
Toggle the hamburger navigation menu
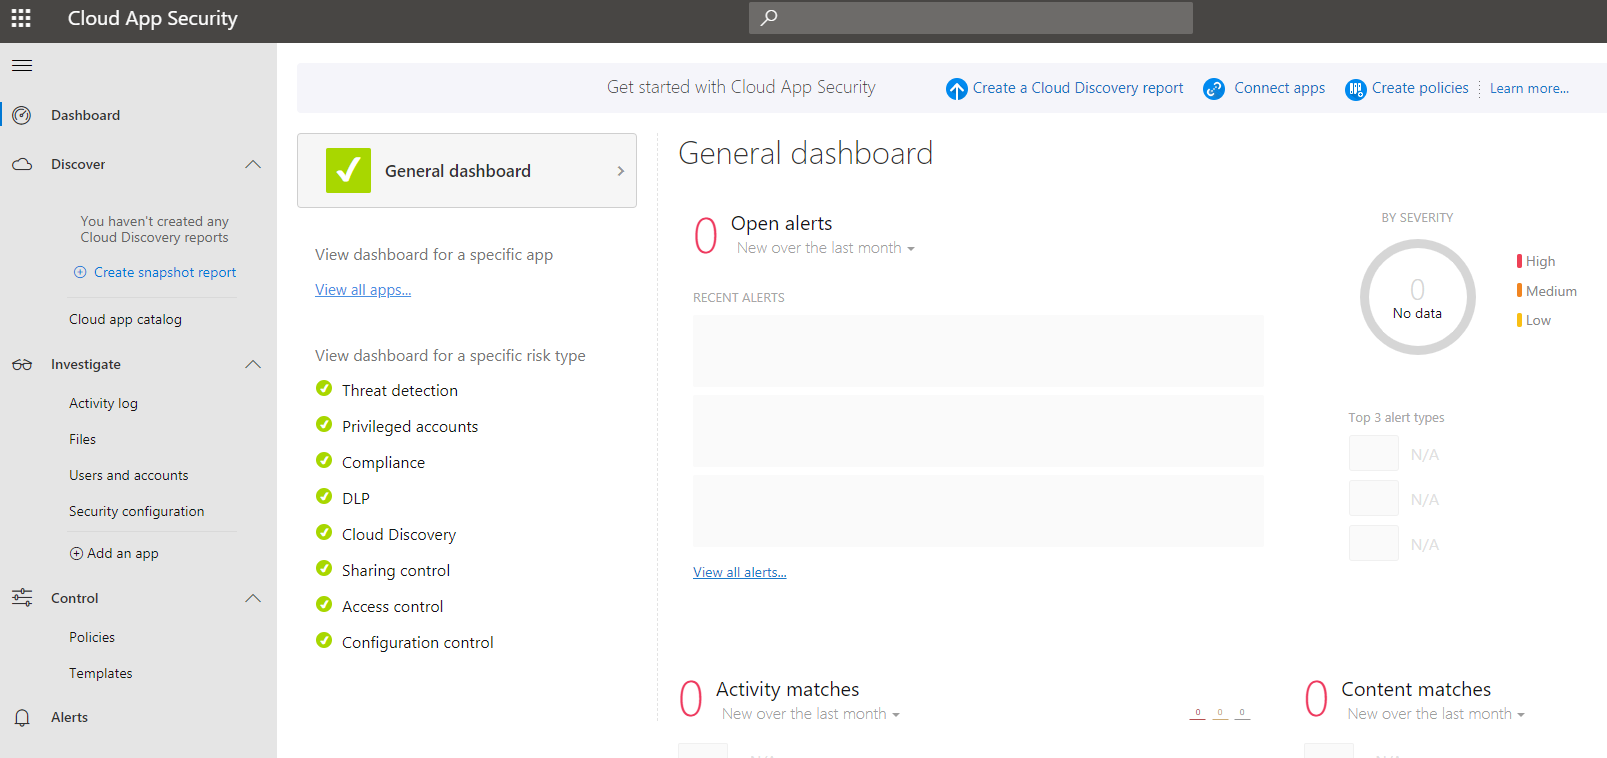point(22,66)
